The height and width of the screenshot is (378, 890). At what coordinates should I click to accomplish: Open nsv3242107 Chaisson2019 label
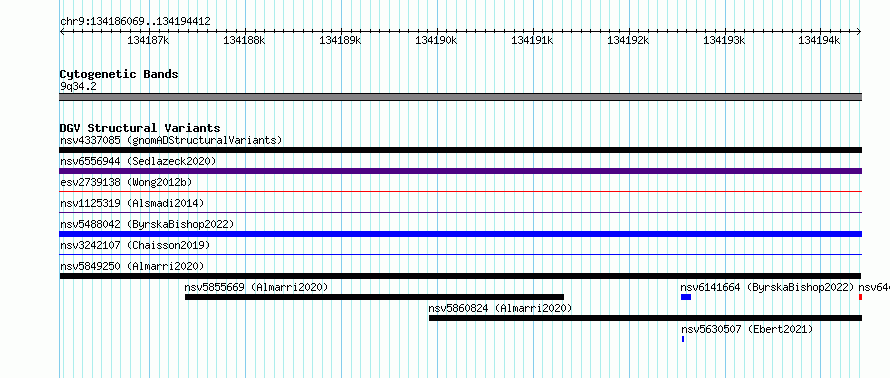[x=135, y=245]
